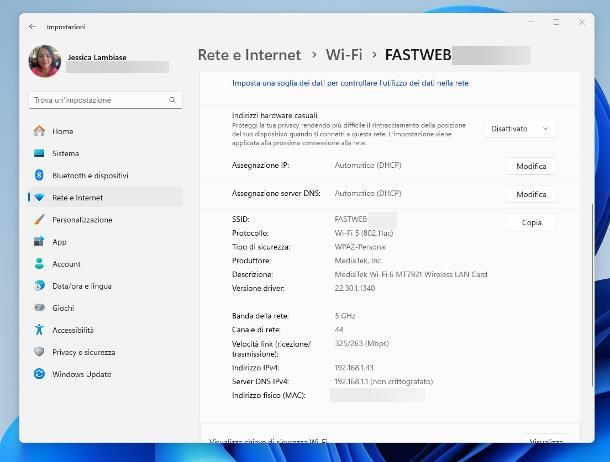The image size is (610, 462).
Task: Select Data/ora e lingua label
Action: point(82,286)
